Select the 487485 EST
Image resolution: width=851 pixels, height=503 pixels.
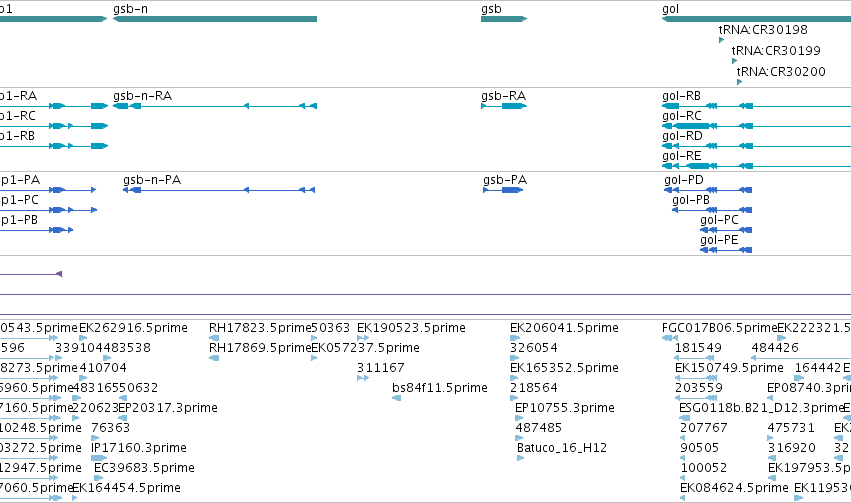(538, 428)
